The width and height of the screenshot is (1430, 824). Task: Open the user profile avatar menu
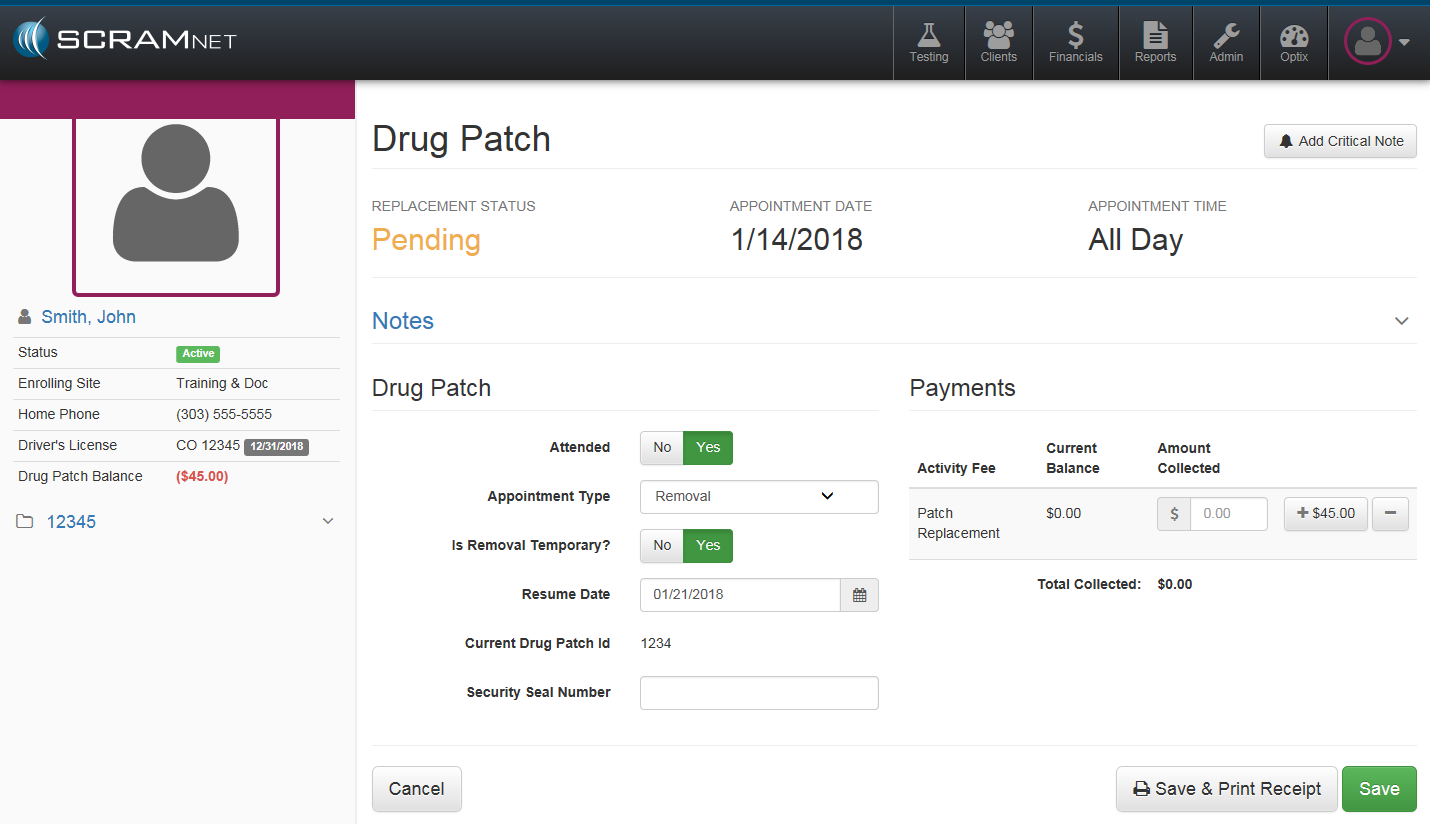click(x=1376, y=42)
